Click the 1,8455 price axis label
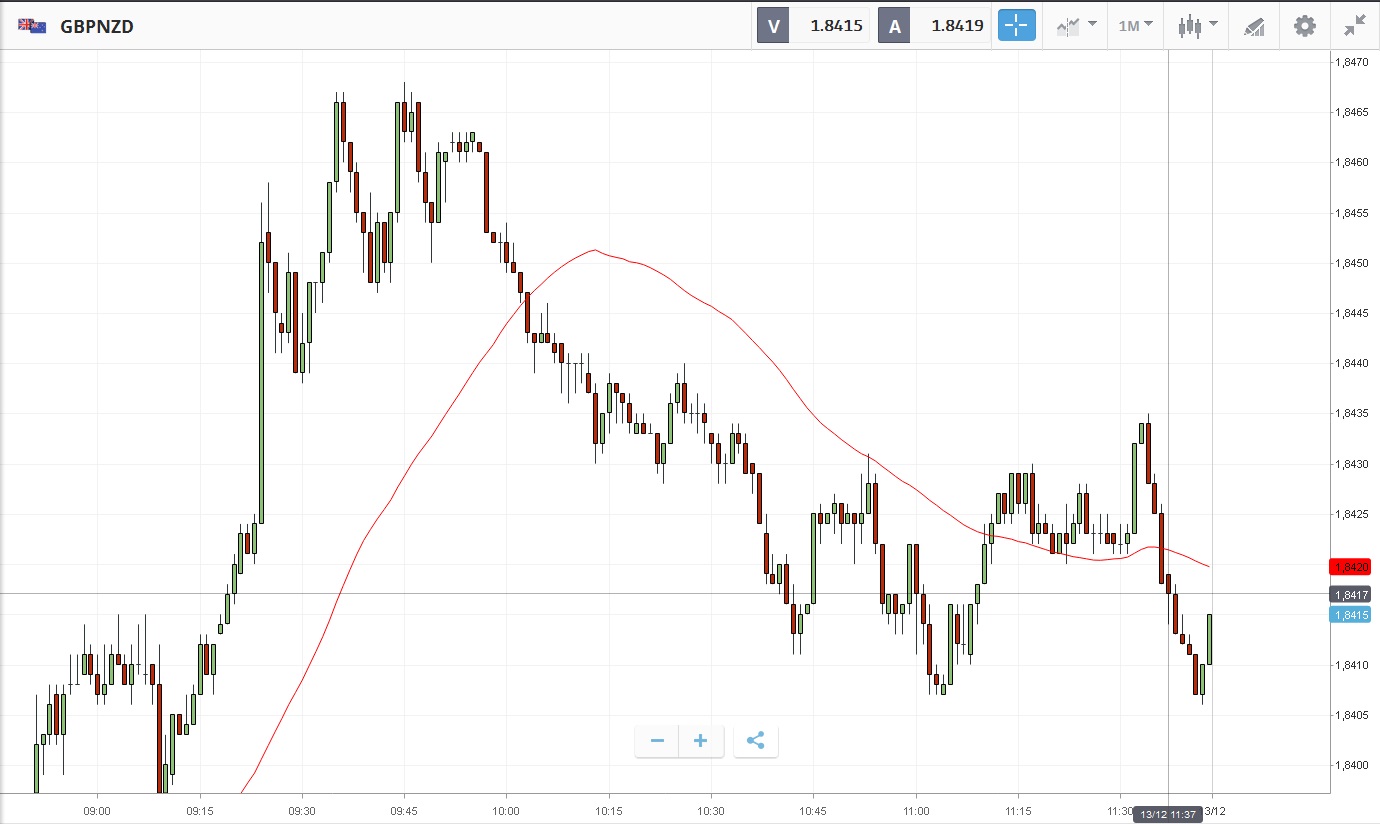The width and height of the screenshot is (1380, 824). point(1351,213)
